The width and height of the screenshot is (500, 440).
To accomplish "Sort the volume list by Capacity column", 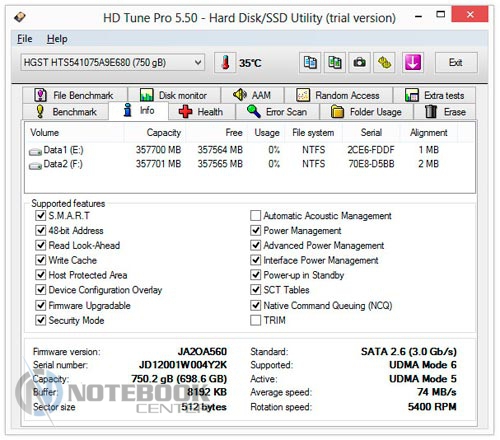I will tap(155, 133).
